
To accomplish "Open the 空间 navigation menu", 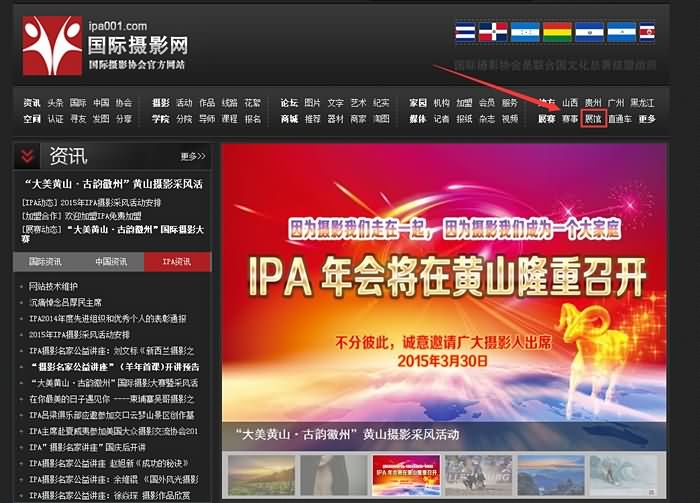I will [32, 119].
